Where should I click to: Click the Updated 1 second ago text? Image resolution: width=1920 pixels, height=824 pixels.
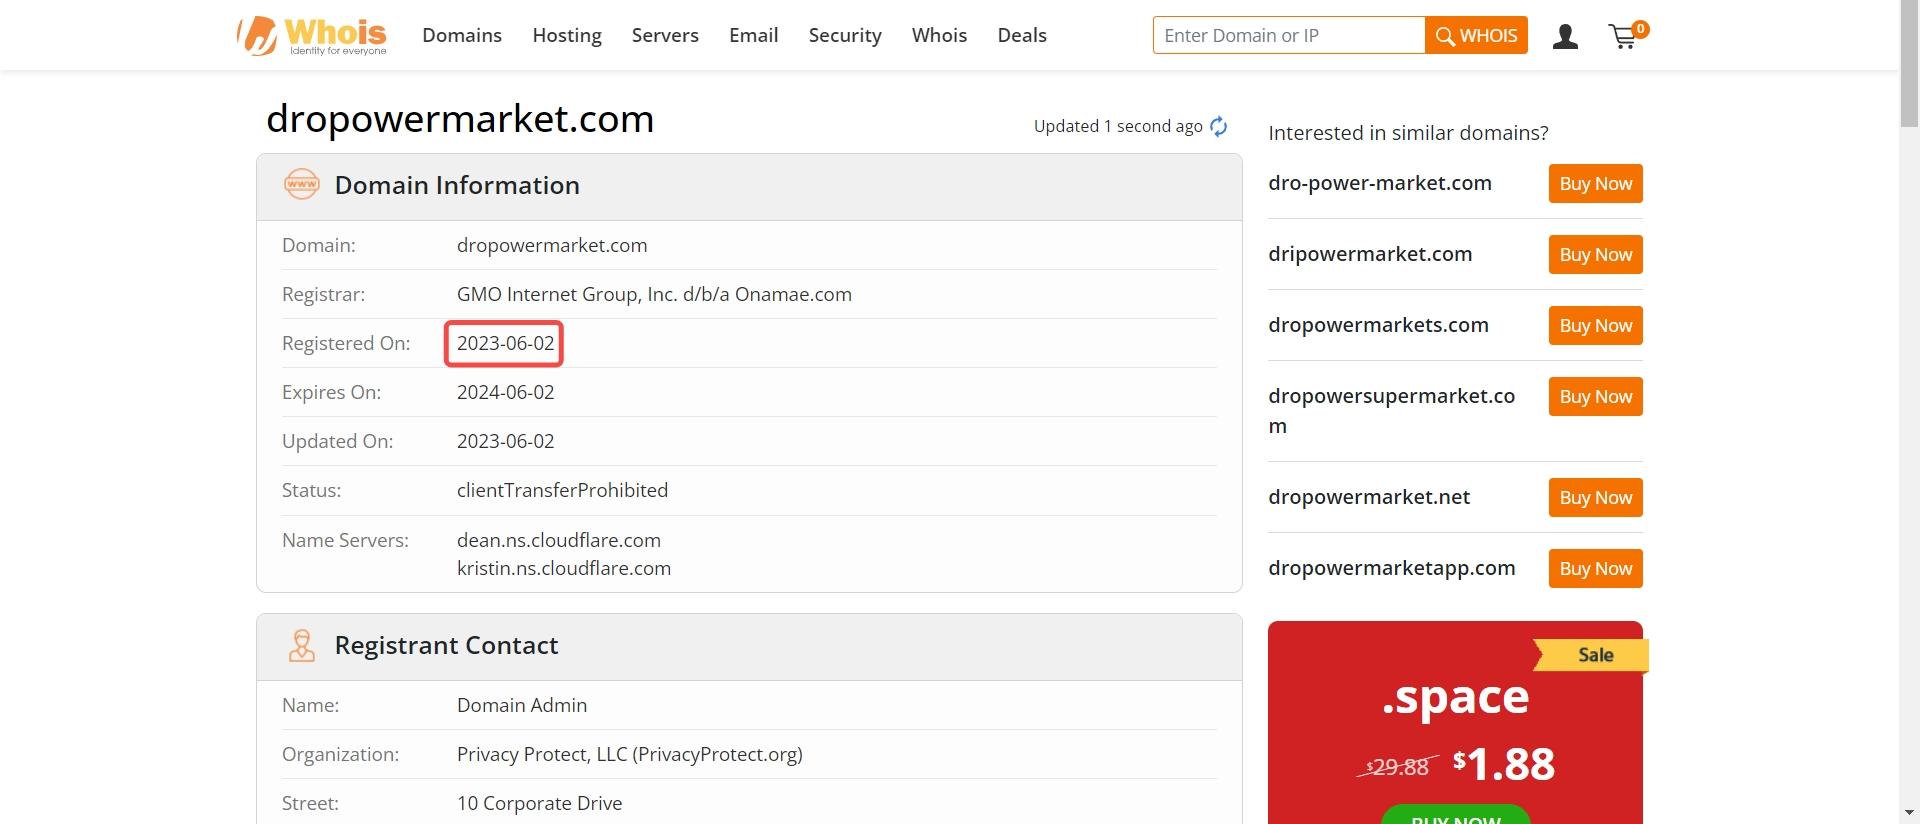point(1118,126)
